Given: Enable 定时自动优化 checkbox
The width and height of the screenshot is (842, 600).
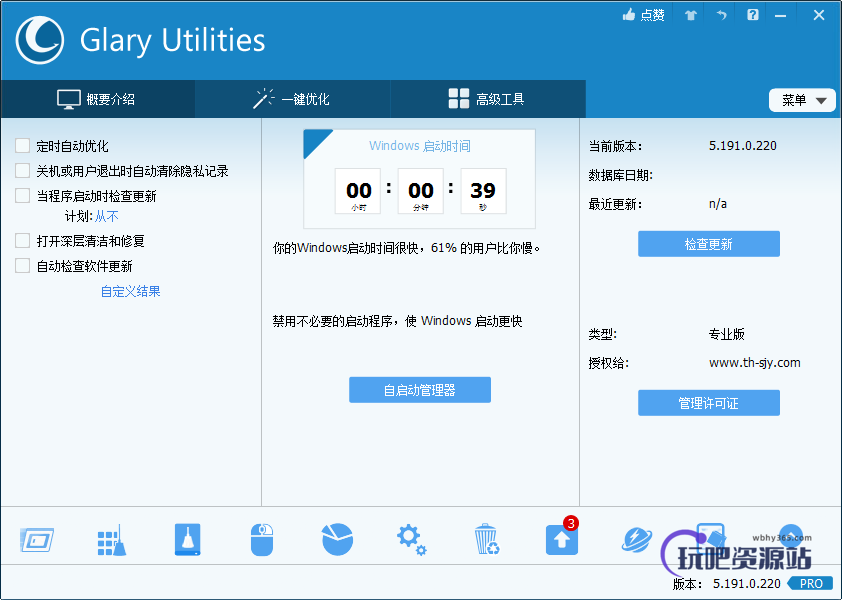Looking at the screenshot, I should pyautogui.click(x=23, y=146).
